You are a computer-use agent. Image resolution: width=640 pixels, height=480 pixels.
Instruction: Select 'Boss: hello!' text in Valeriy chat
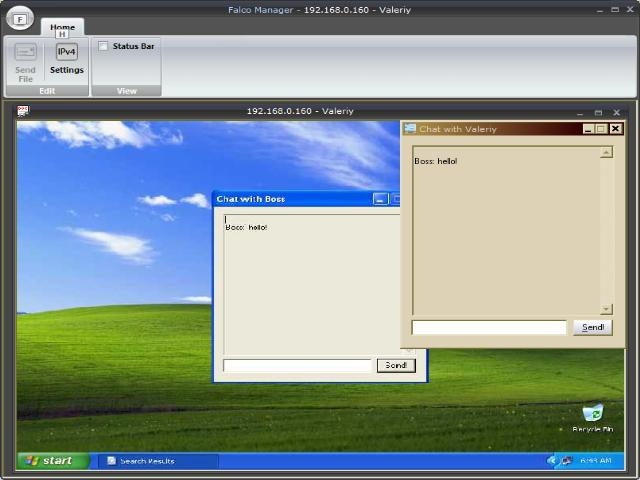tap(436, 161)
